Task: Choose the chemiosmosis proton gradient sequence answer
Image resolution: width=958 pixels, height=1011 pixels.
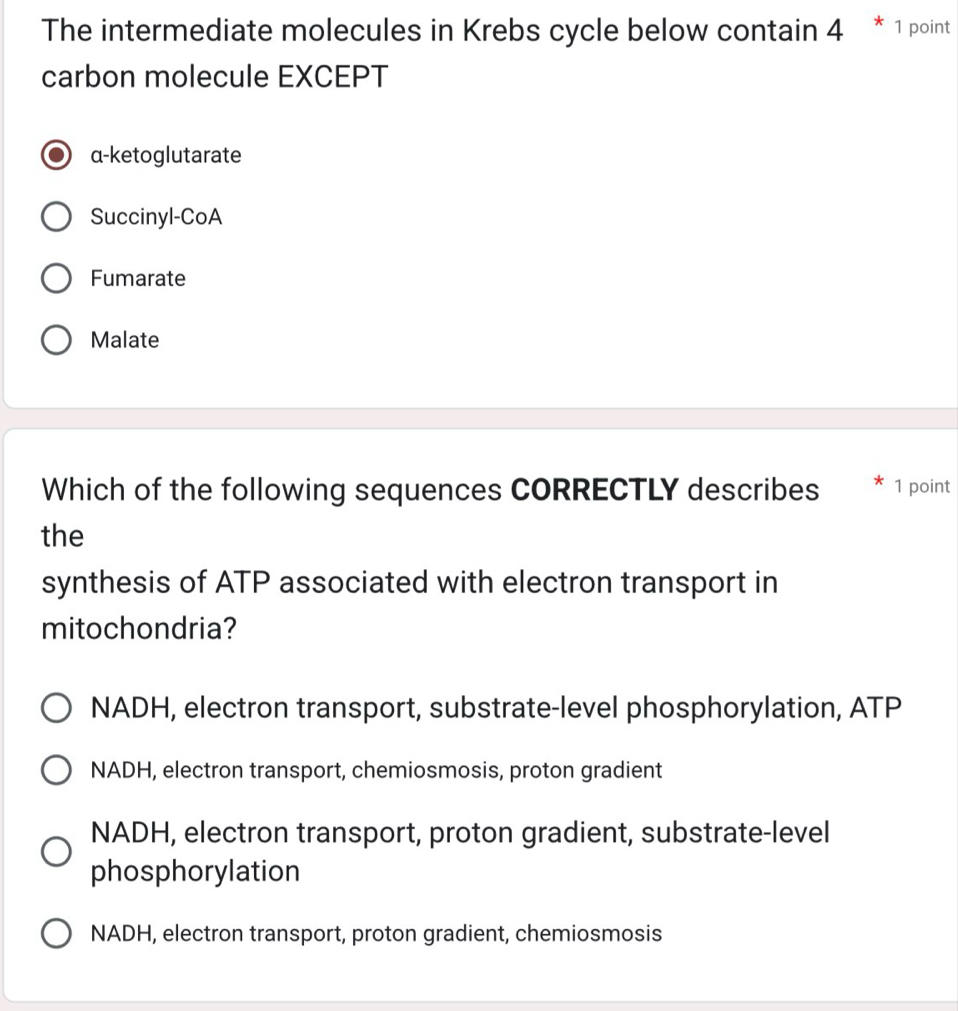Action: [57, 769]
